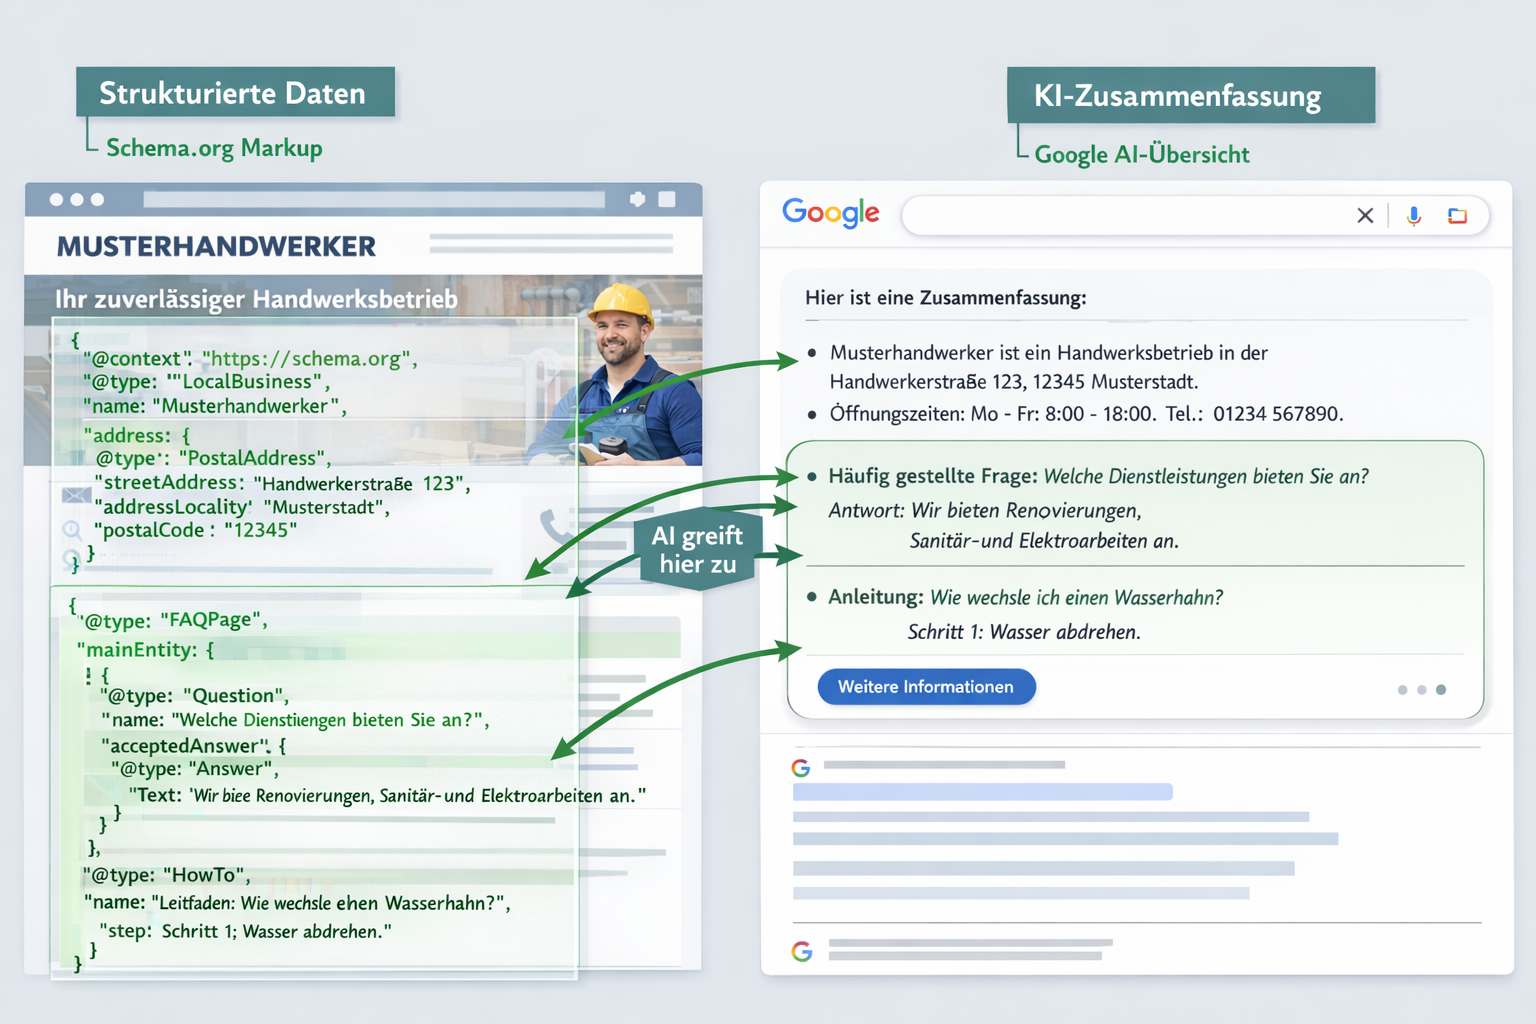Click the Weitere Informationen button

click(x=925, y=687)
